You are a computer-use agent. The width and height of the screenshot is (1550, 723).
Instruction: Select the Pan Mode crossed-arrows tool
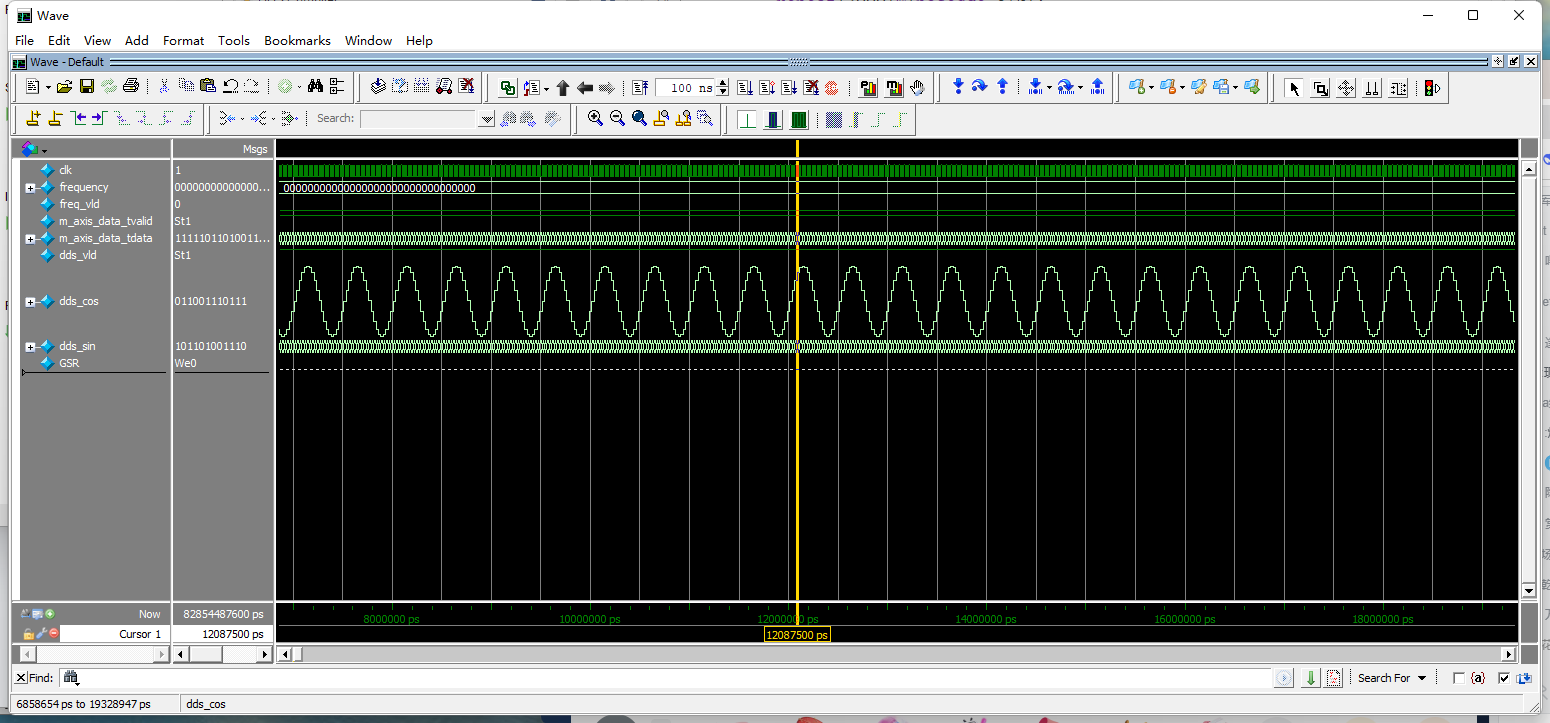pos(1346,88)
